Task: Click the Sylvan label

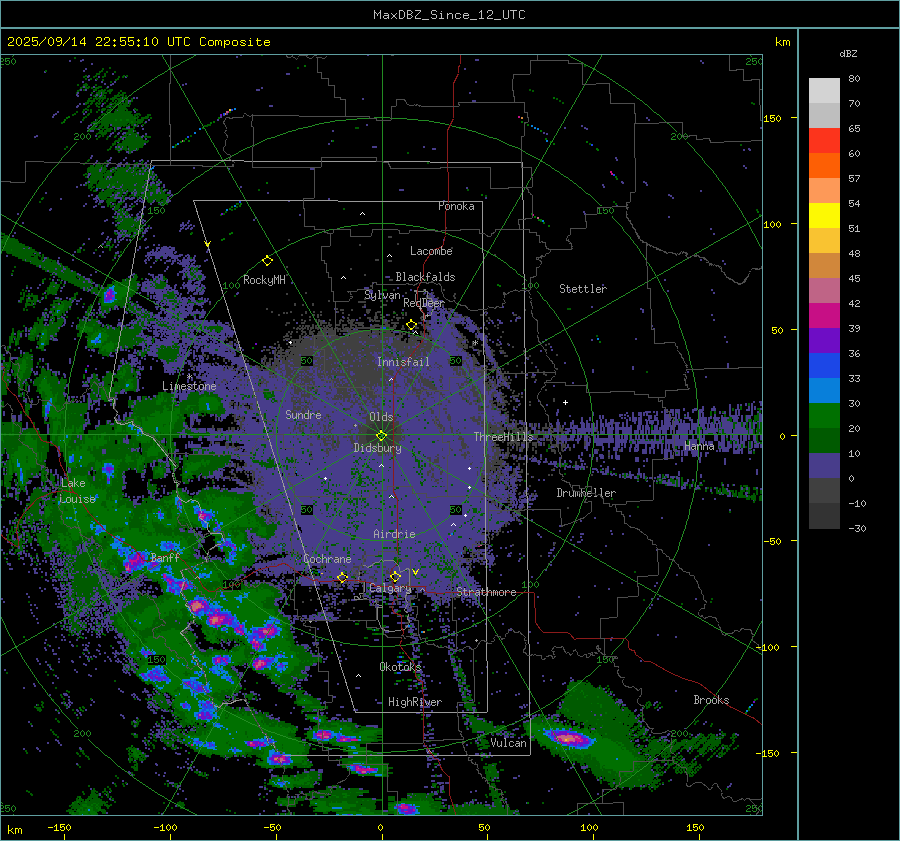Action: 382,295
